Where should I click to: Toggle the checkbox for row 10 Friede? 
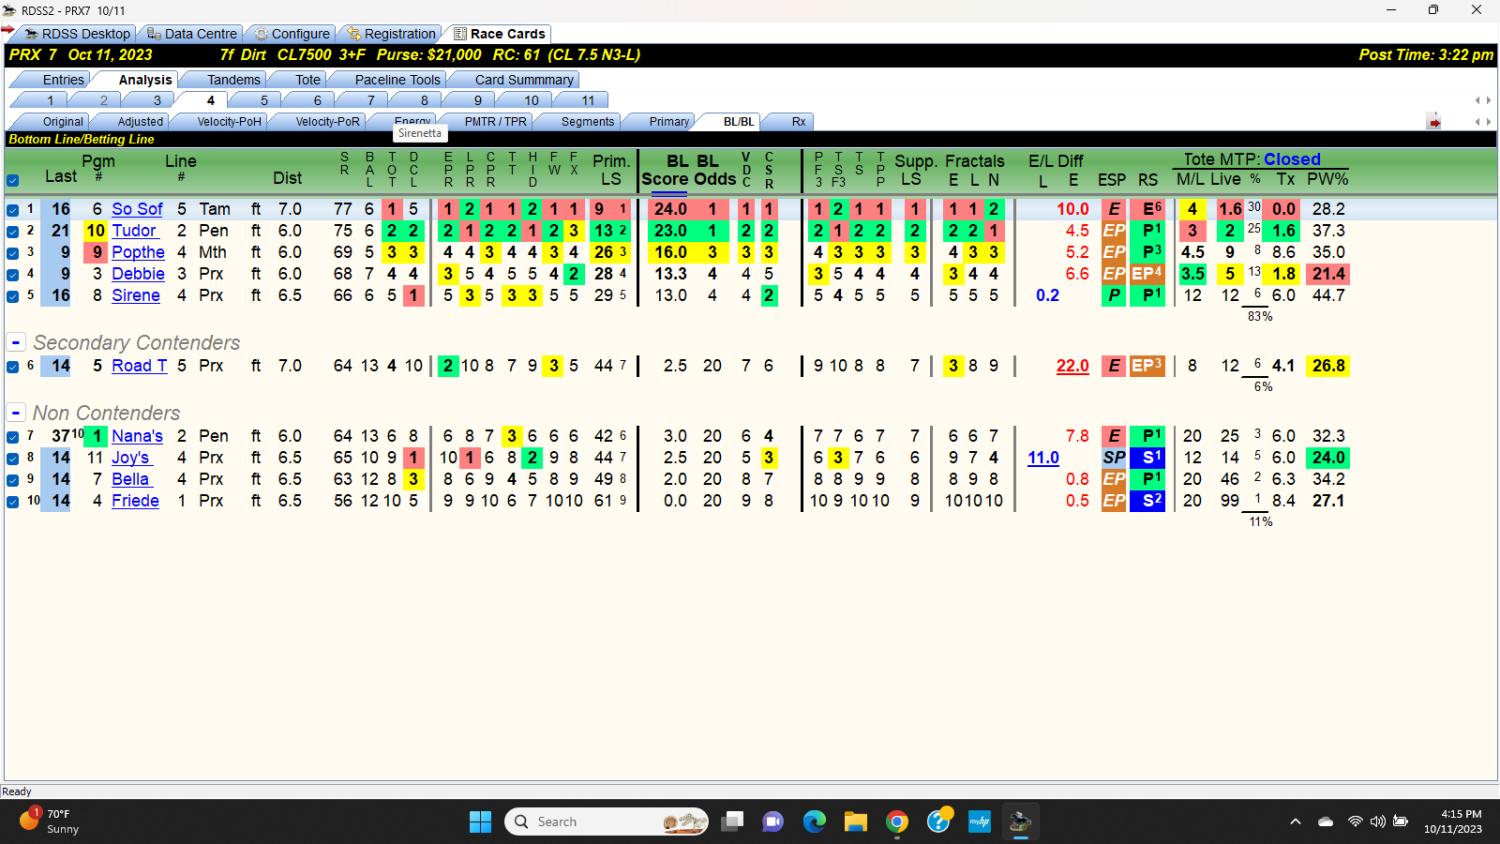[x=12, y=502]
